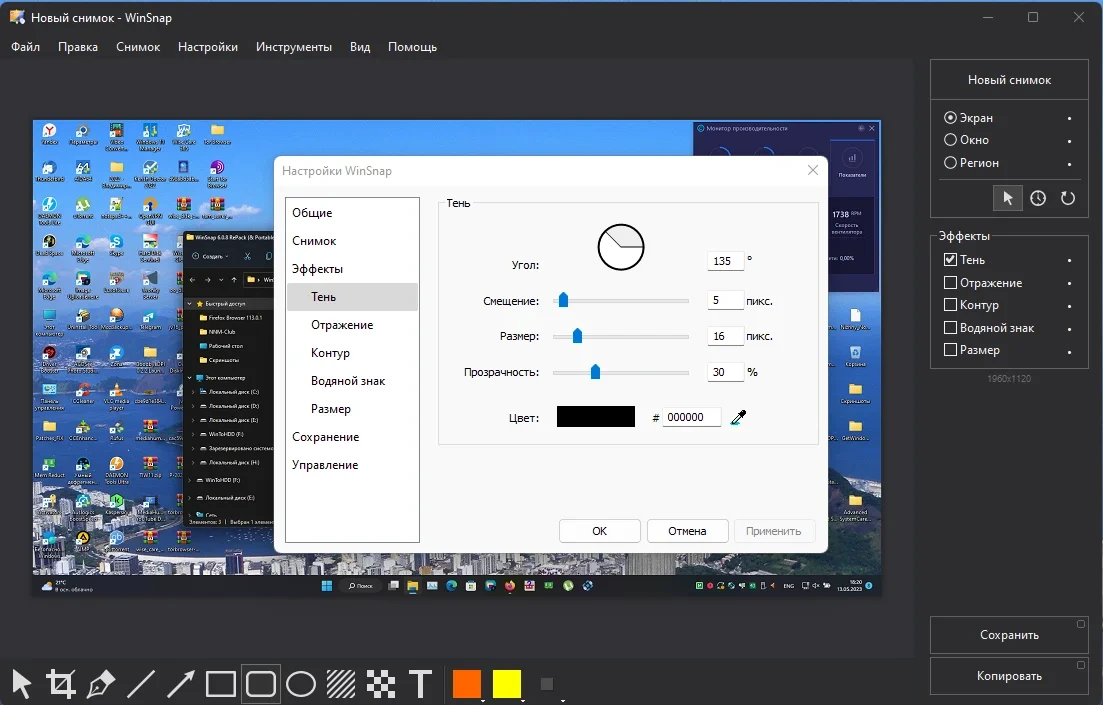The width and height of the screenshot is (1103, 705).
Task: Select the straight Line tool
Action: (141, 684)
